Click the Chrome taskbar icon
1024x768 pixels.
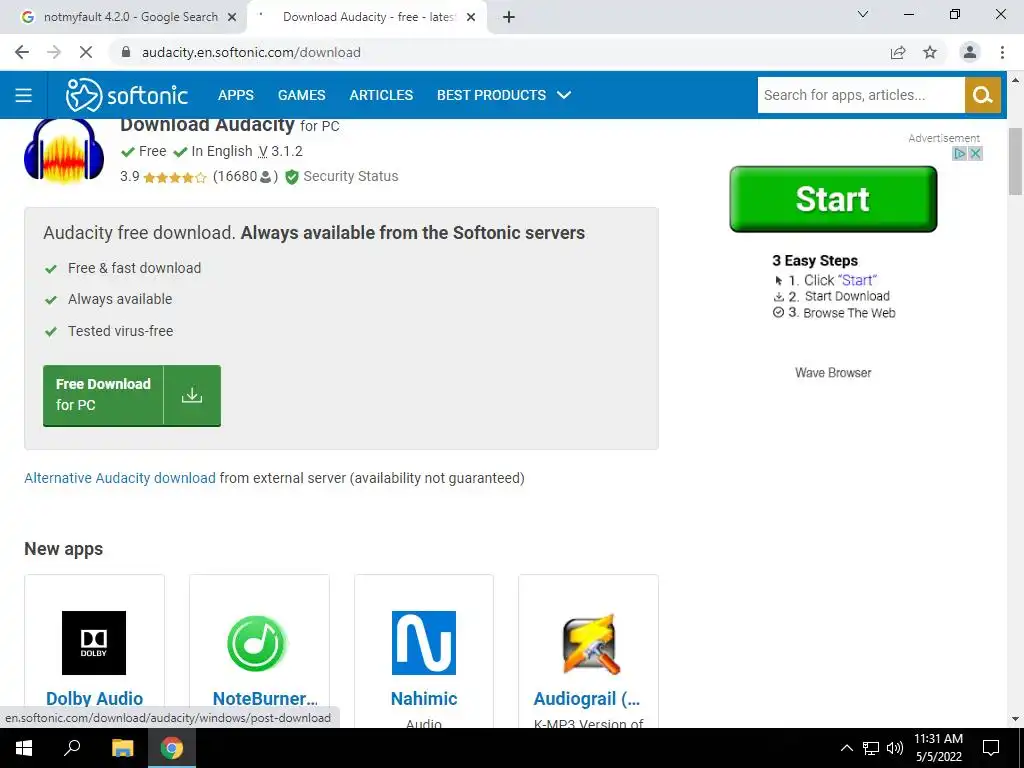(x=172, y=748)
